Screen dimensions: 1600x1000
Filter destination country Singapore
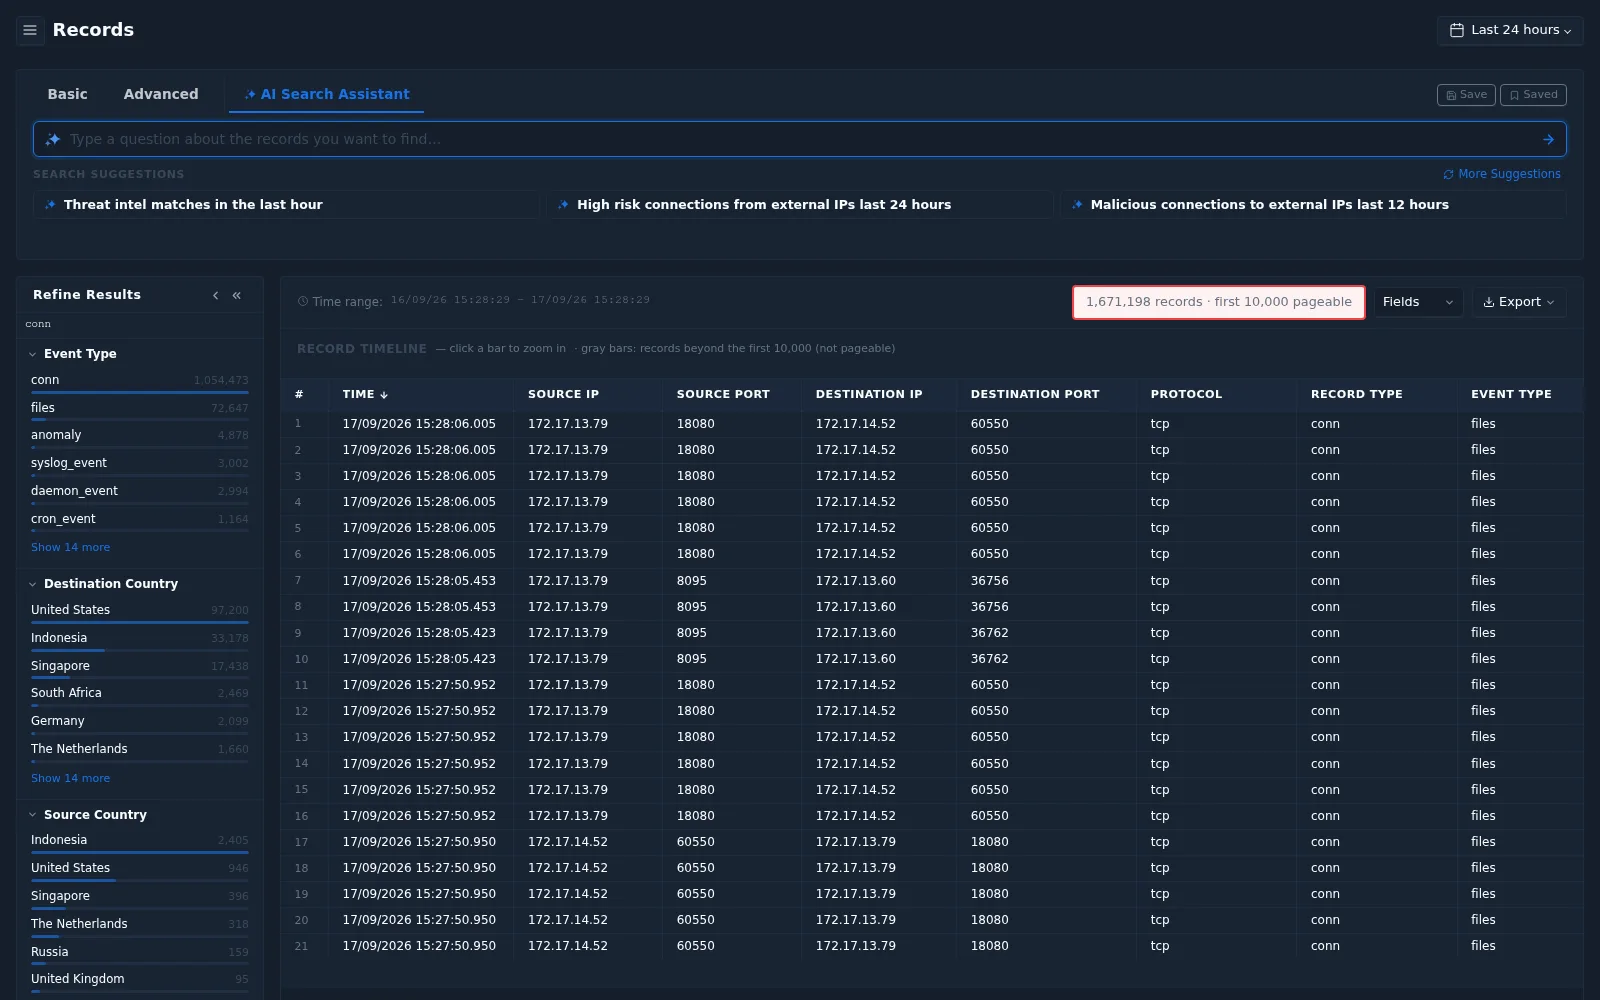(139, 667)
